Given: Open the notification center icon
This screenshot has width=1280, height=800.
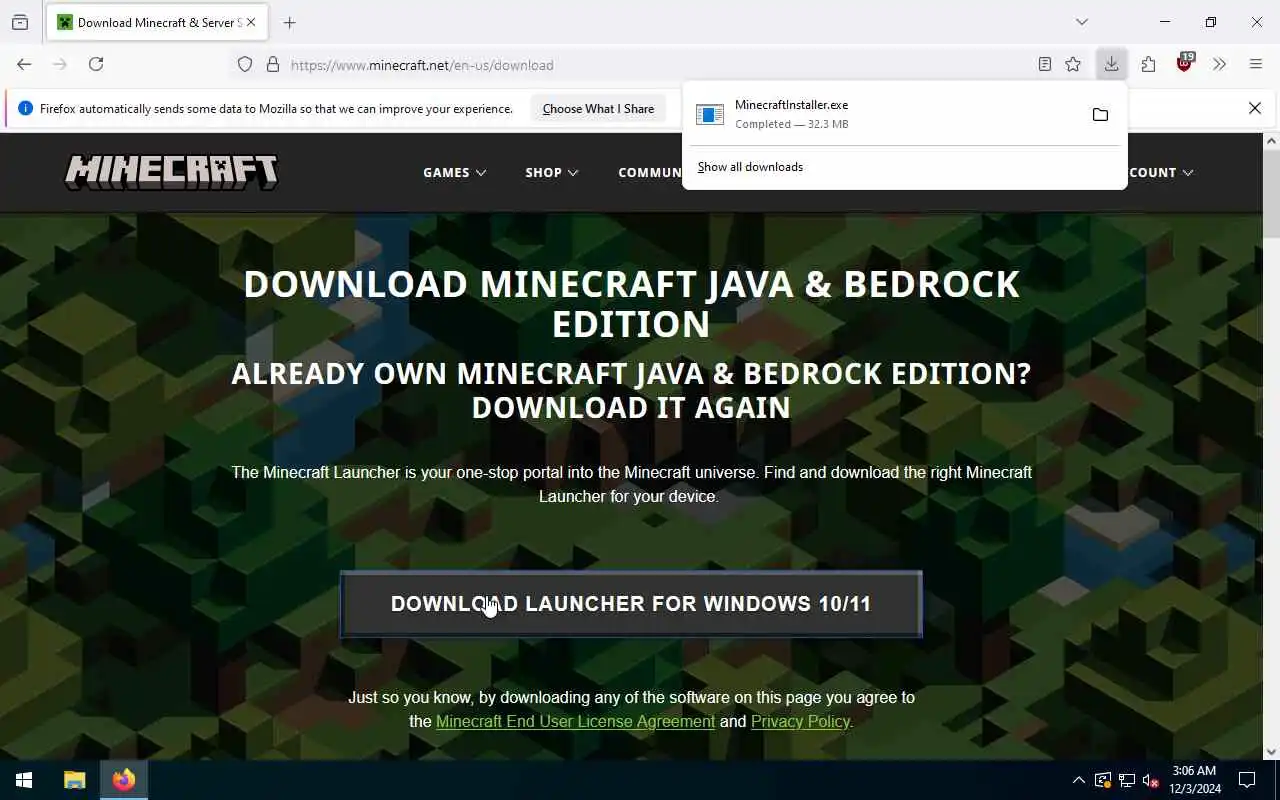Looking at the screenshot, I should pyautogui.click(x=1247, y=780).
